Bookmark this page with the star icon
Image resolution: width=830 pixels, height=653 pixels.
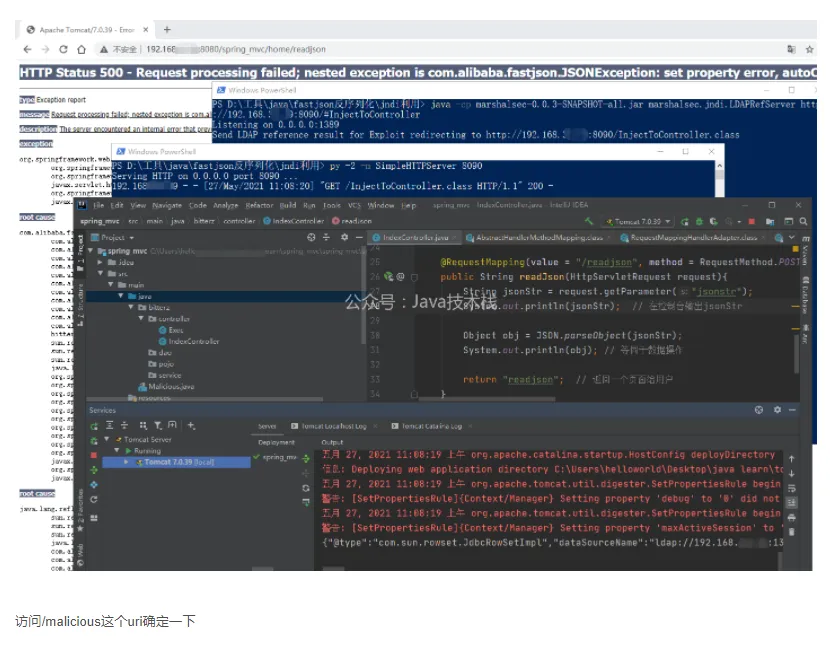809,49
